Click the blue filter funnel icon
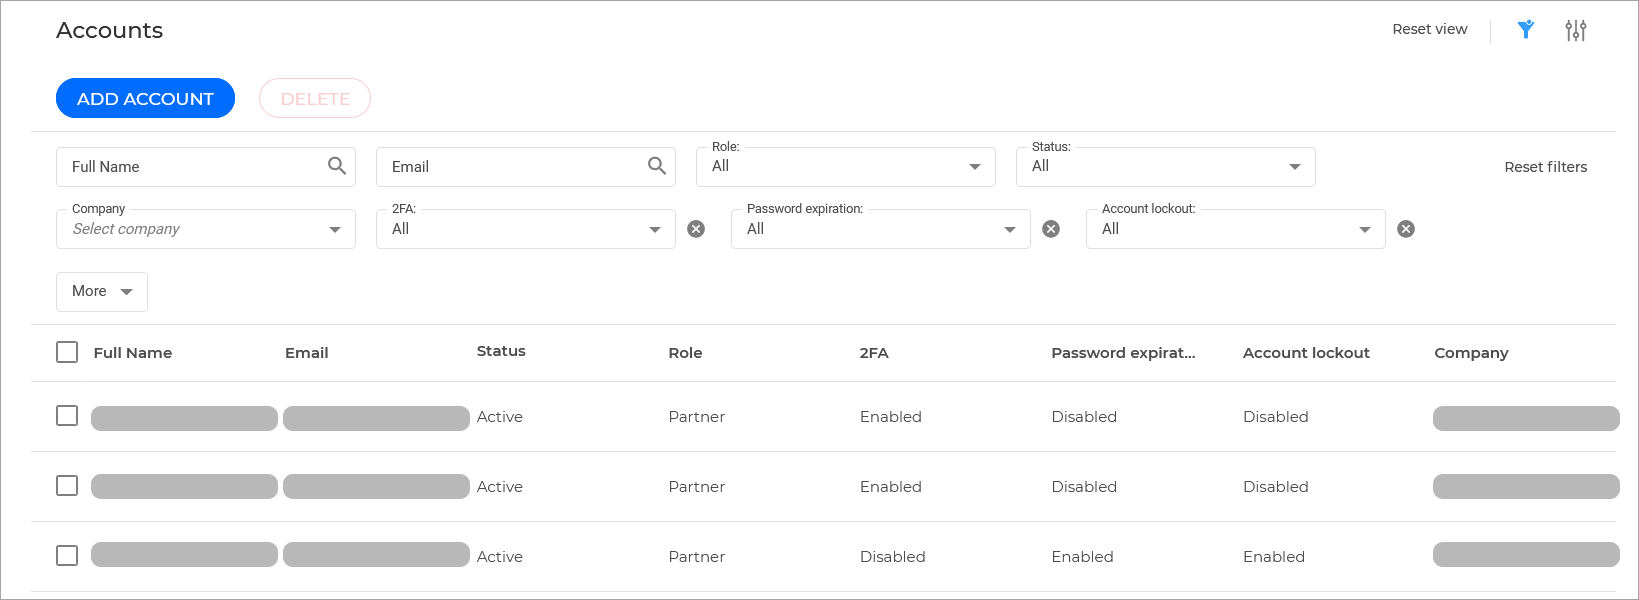The height and width of the screenshot is (600, 1639). 1525,30
